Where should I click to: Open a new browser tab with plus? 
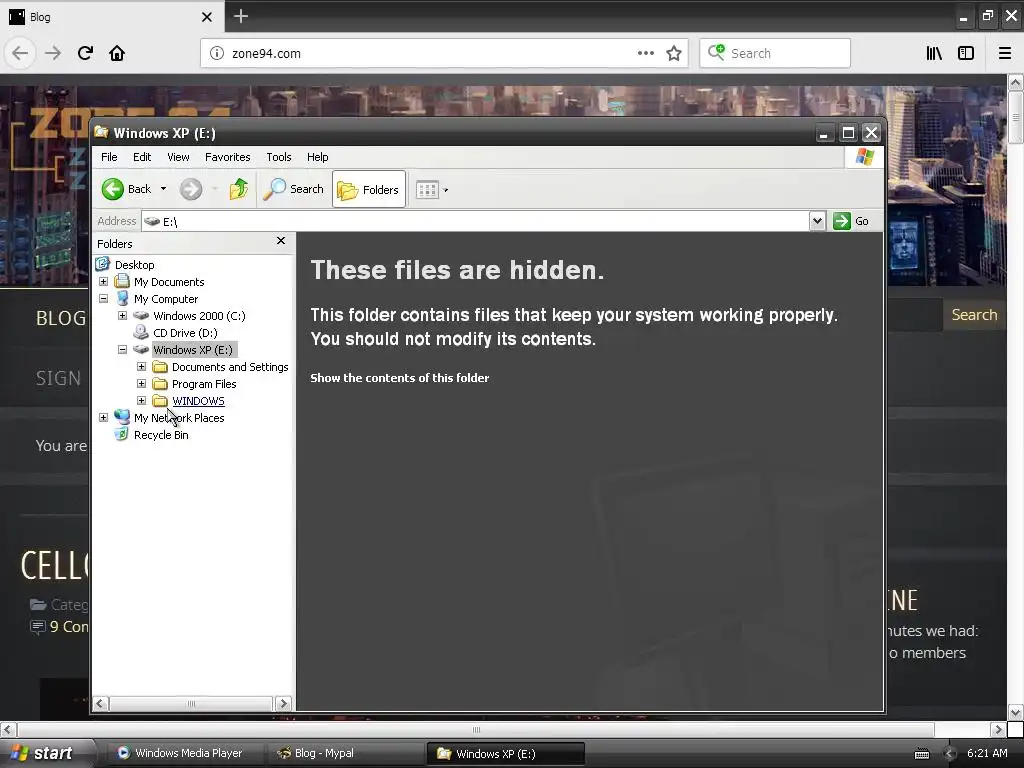[240, 16]
